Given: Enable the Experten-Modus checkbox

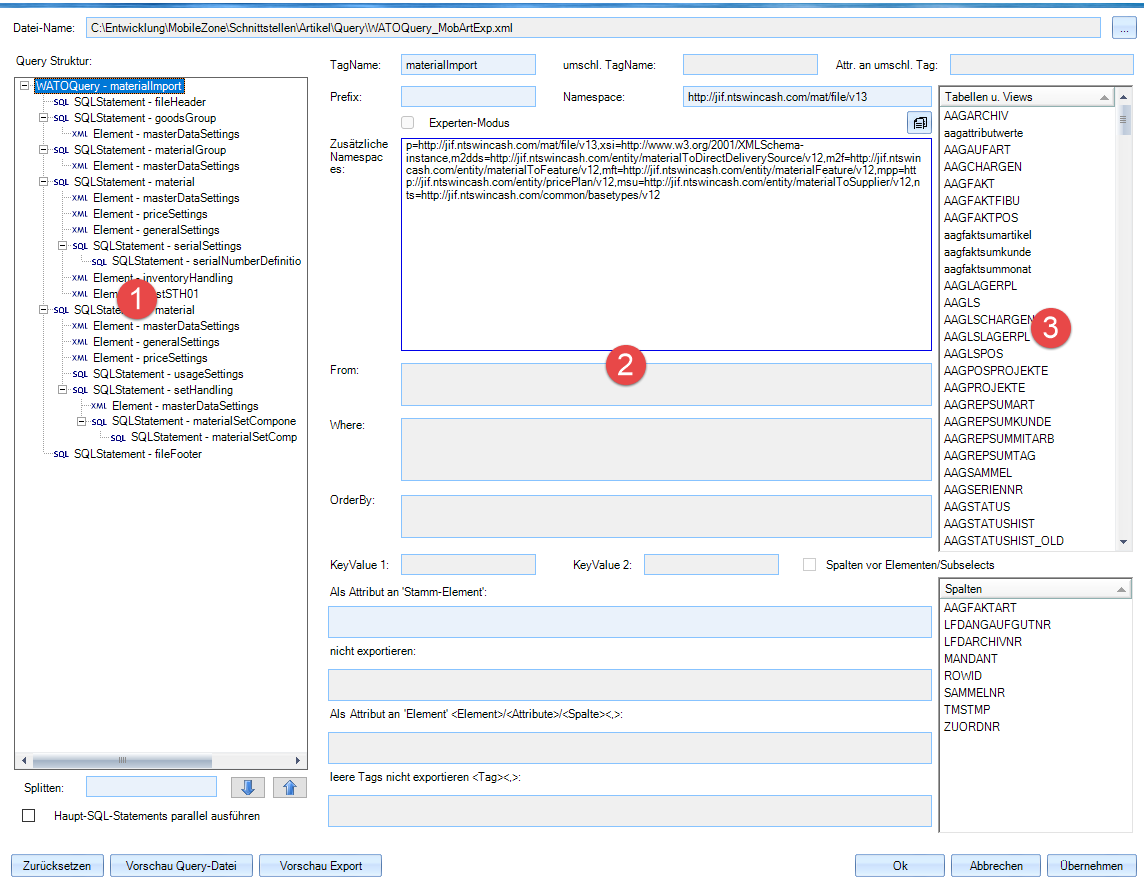Looking at the screenshot, I should pos(408,122).
